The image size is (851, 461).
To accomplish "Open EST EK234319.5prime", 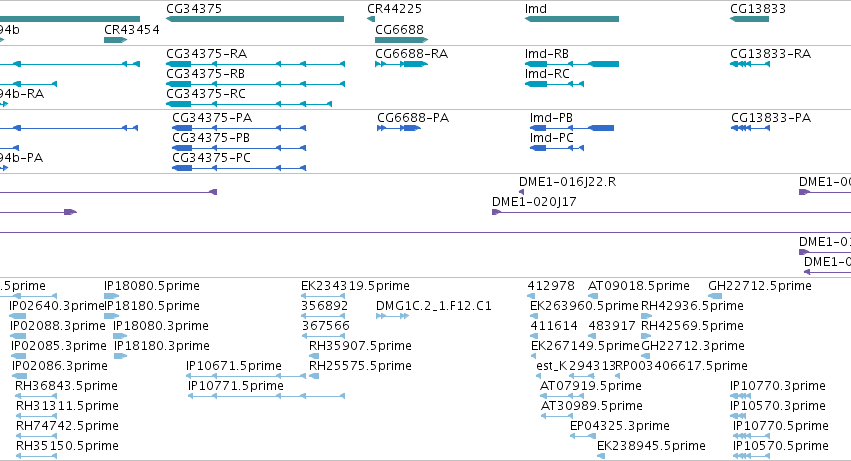I will 323,296.
